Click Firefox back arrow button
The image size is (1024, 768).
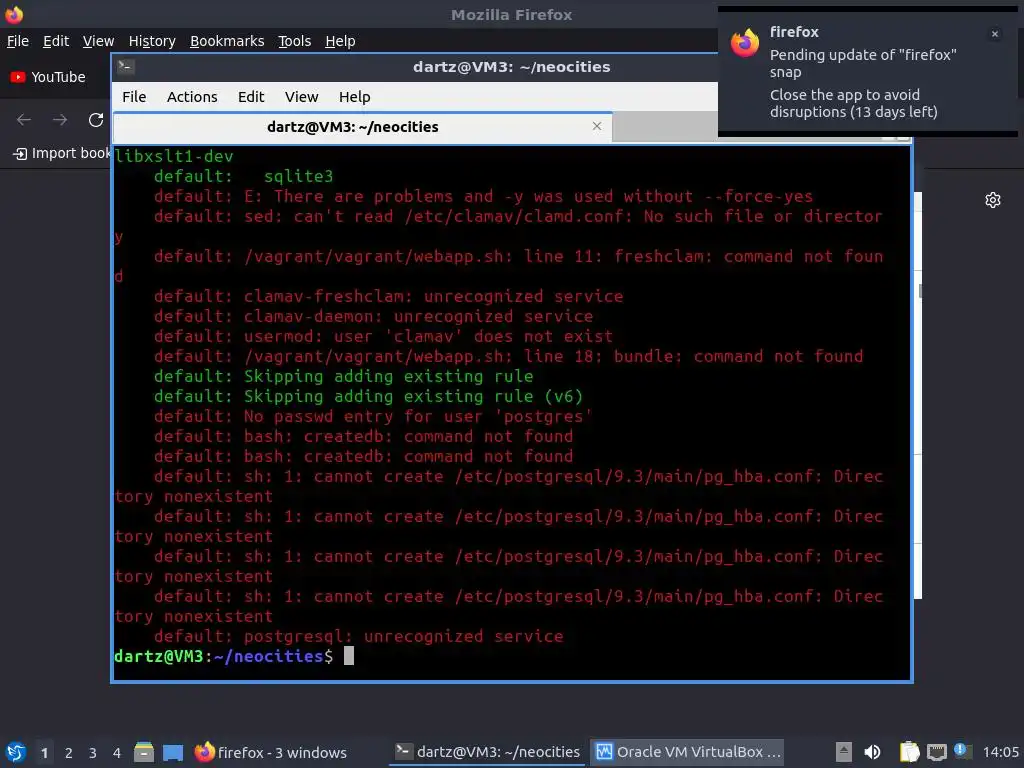[24, 120]
